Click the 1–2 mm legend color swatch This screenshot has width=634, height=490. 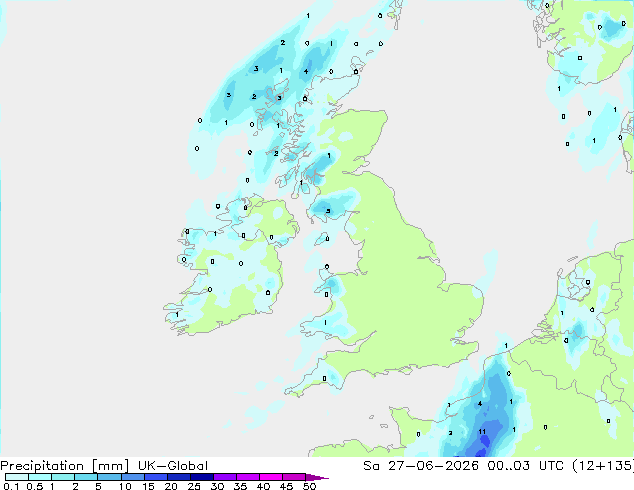pyautogui.click(x=63, y=477)
